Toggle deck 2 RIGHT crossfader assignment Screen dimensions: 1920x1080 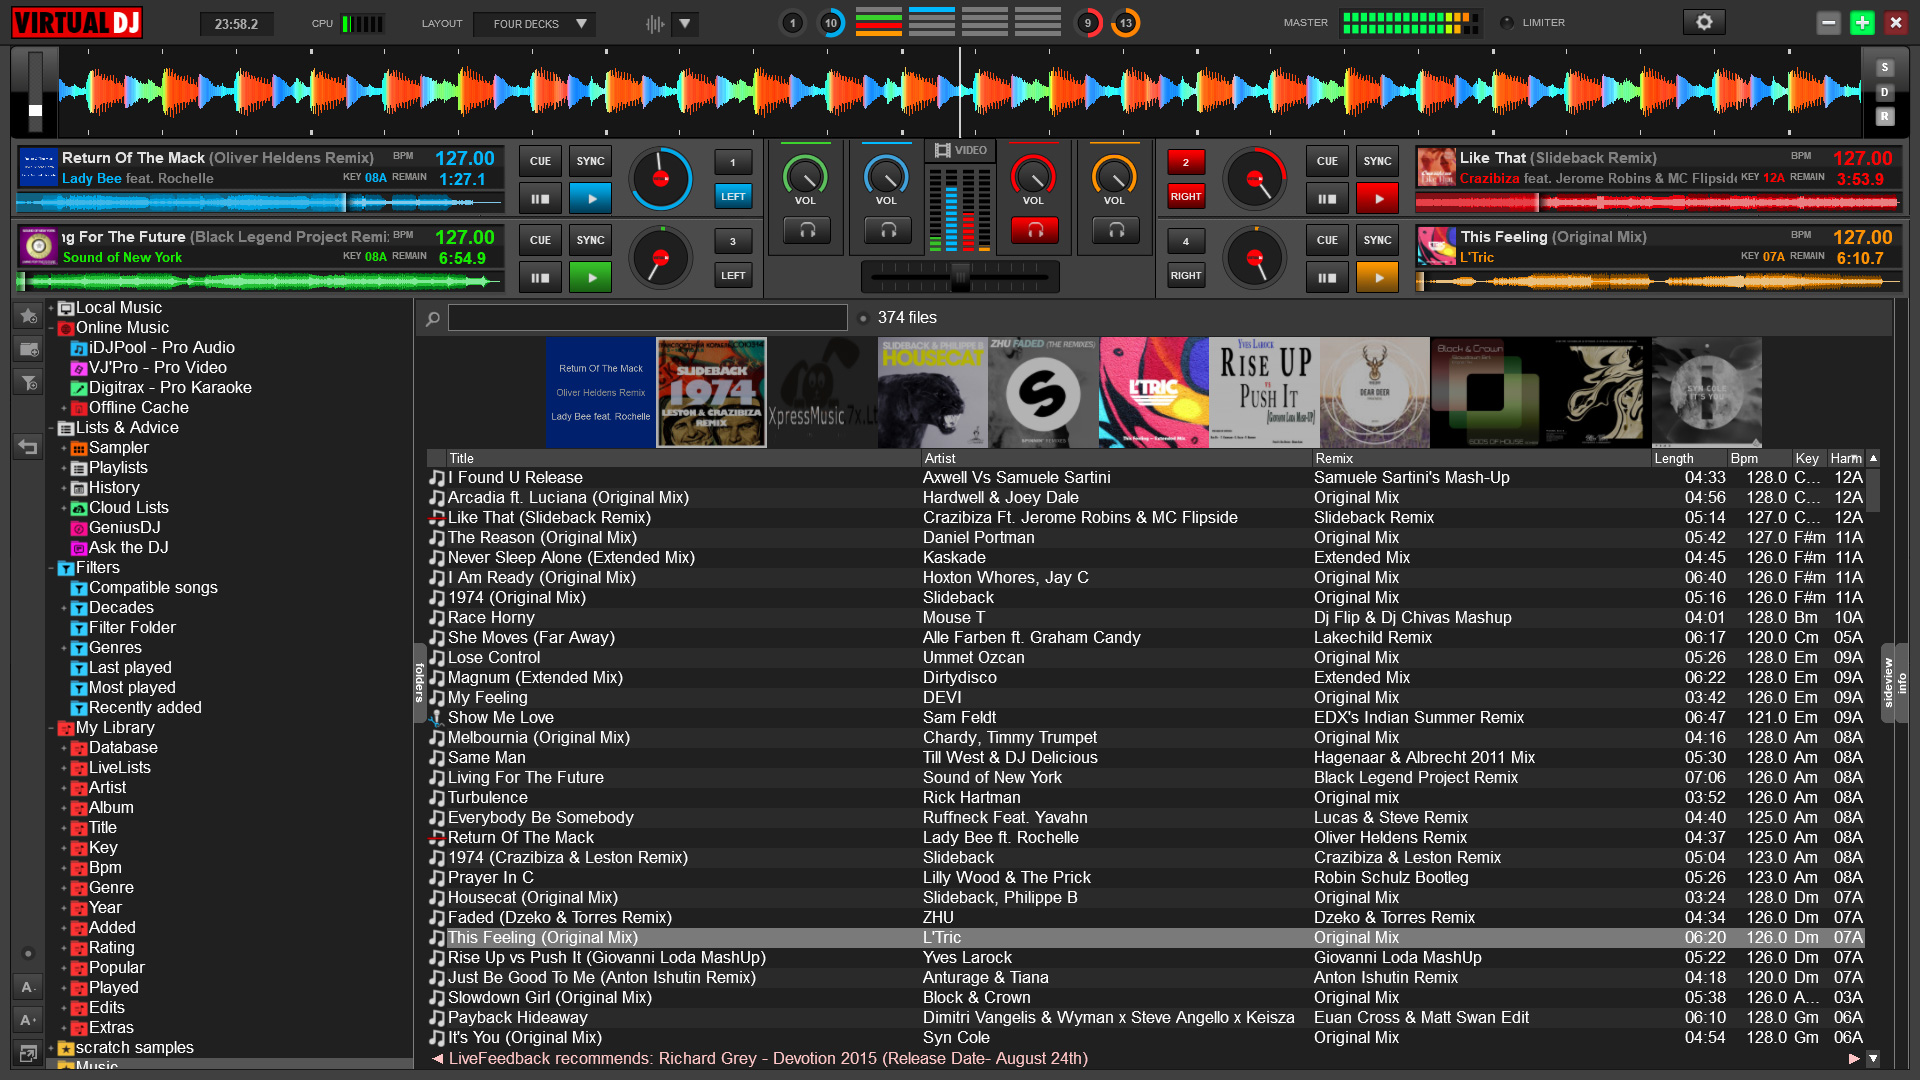coord(1186,196)
